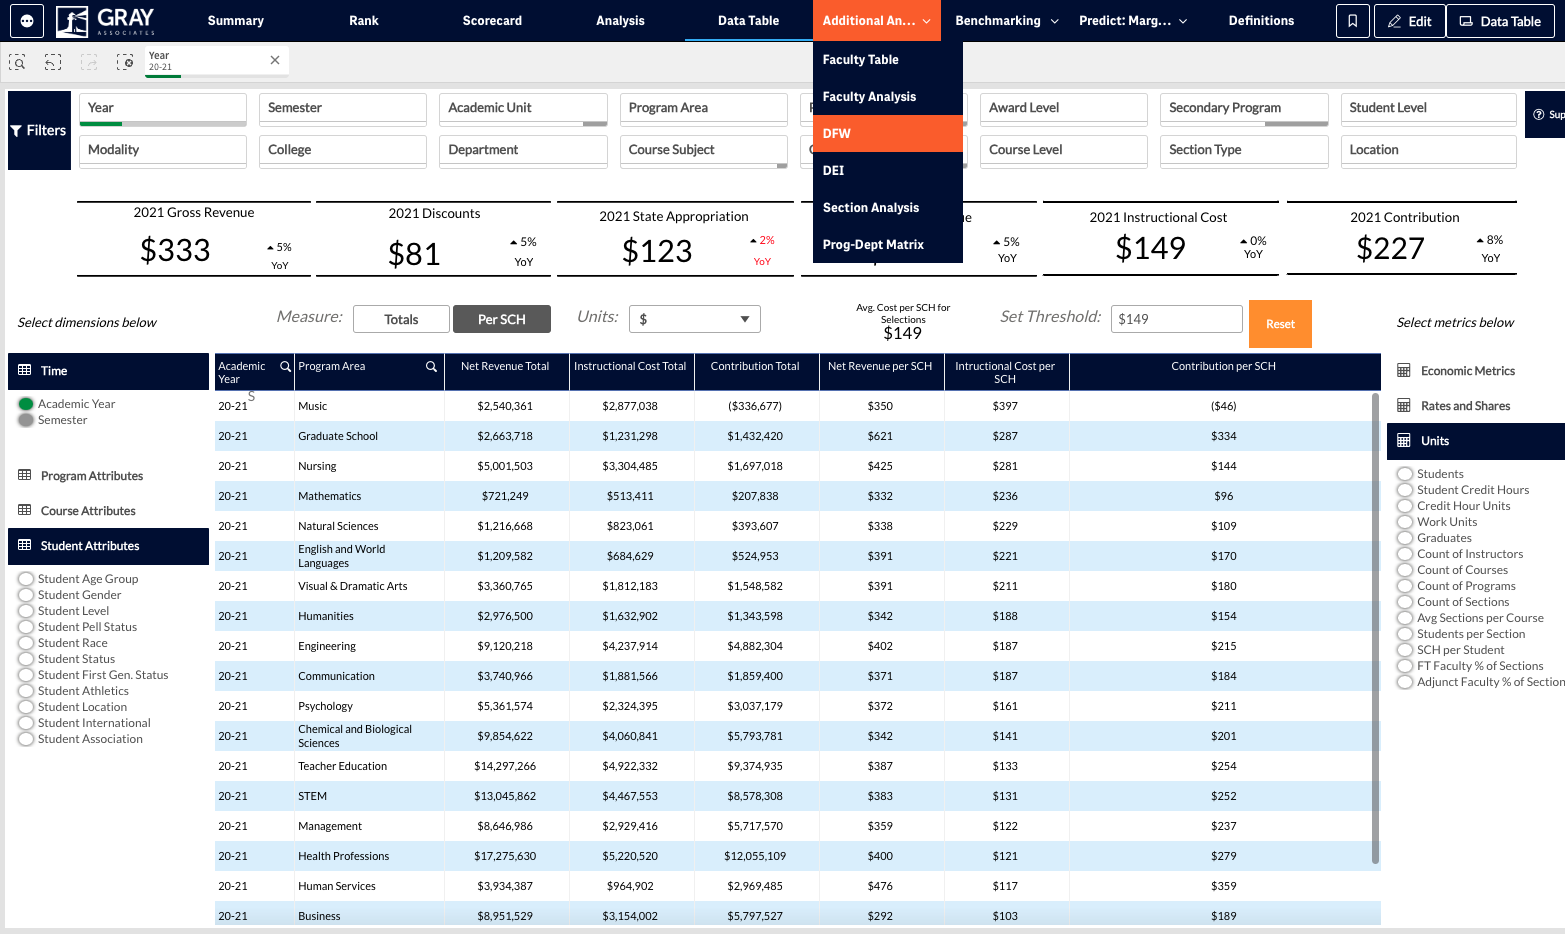Image resolution: width=1565 pixels, height=934 pixels.
Task: Step forward one selection
Action: (89, 62)
